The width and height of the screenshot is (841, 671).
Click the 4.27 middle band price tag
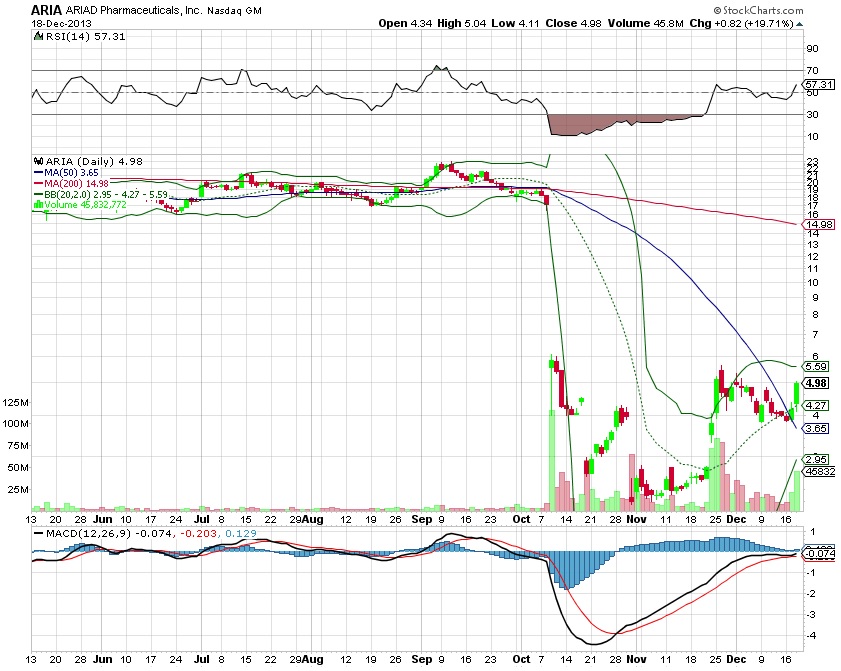click(x=816, y=405)
